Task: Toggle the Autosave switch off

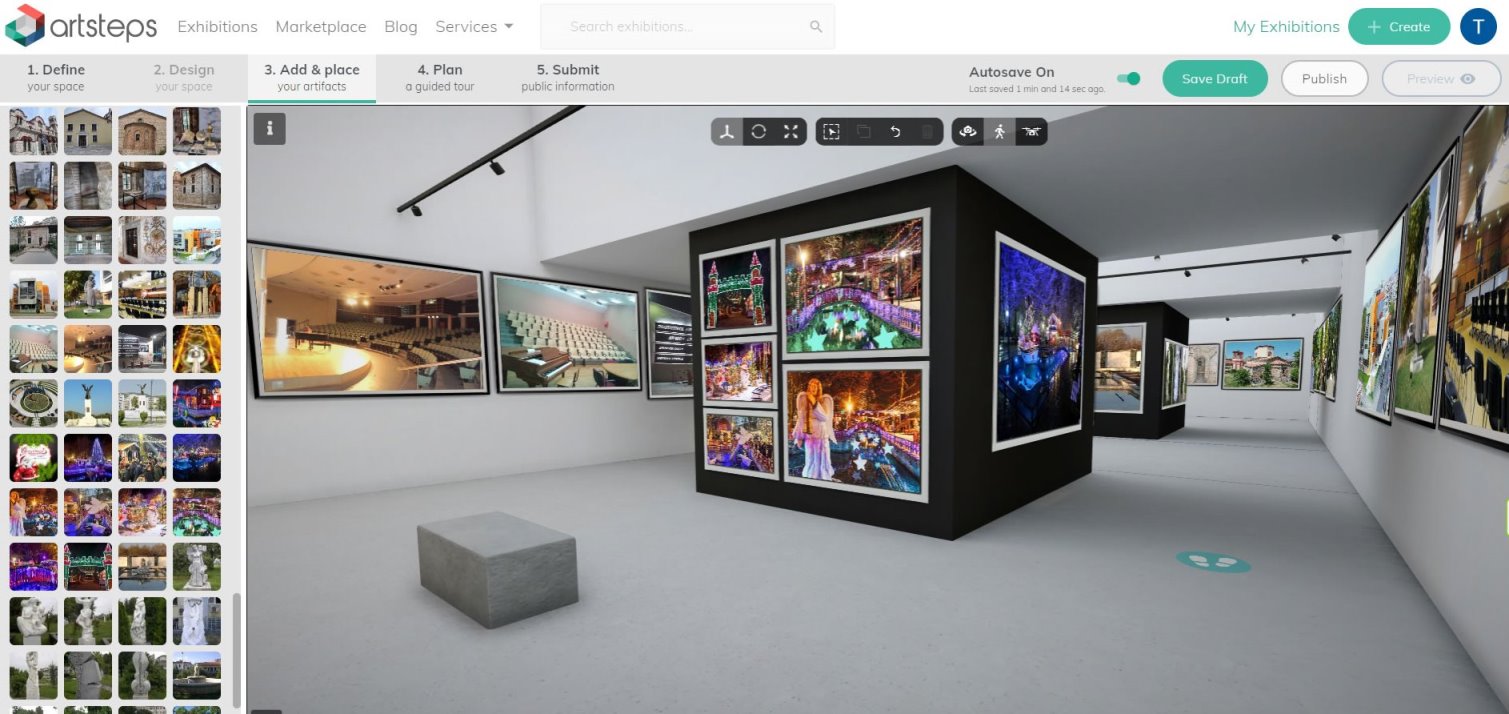Action: pyautogui.click(x=1129, y=79)
